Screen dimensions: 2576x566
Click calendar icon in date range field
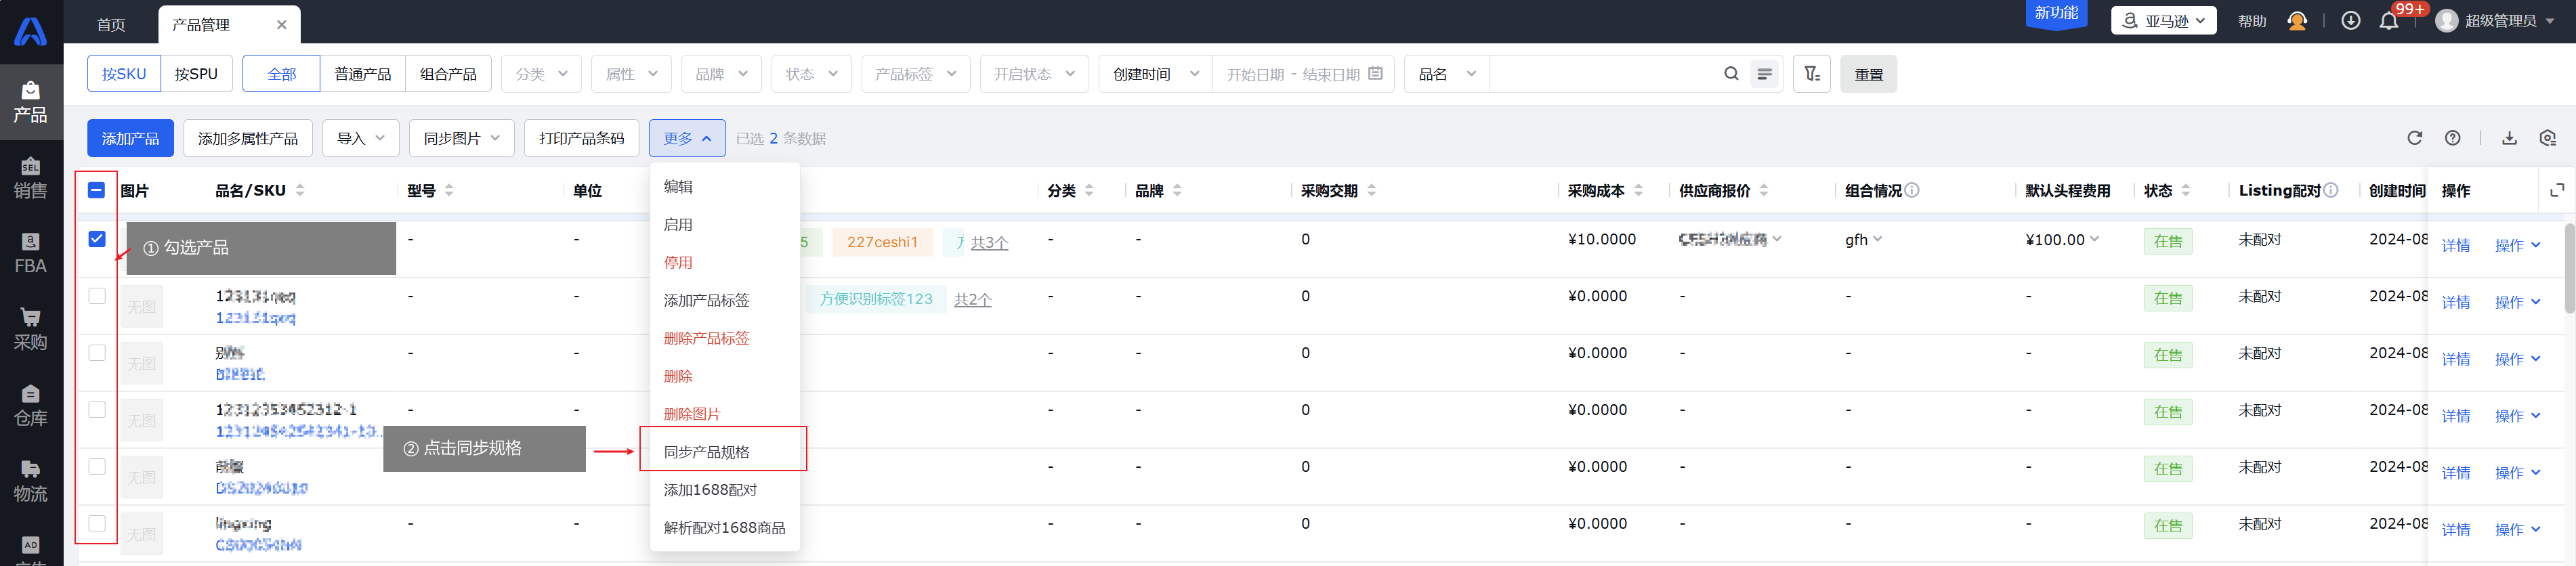coord(1375,74)
